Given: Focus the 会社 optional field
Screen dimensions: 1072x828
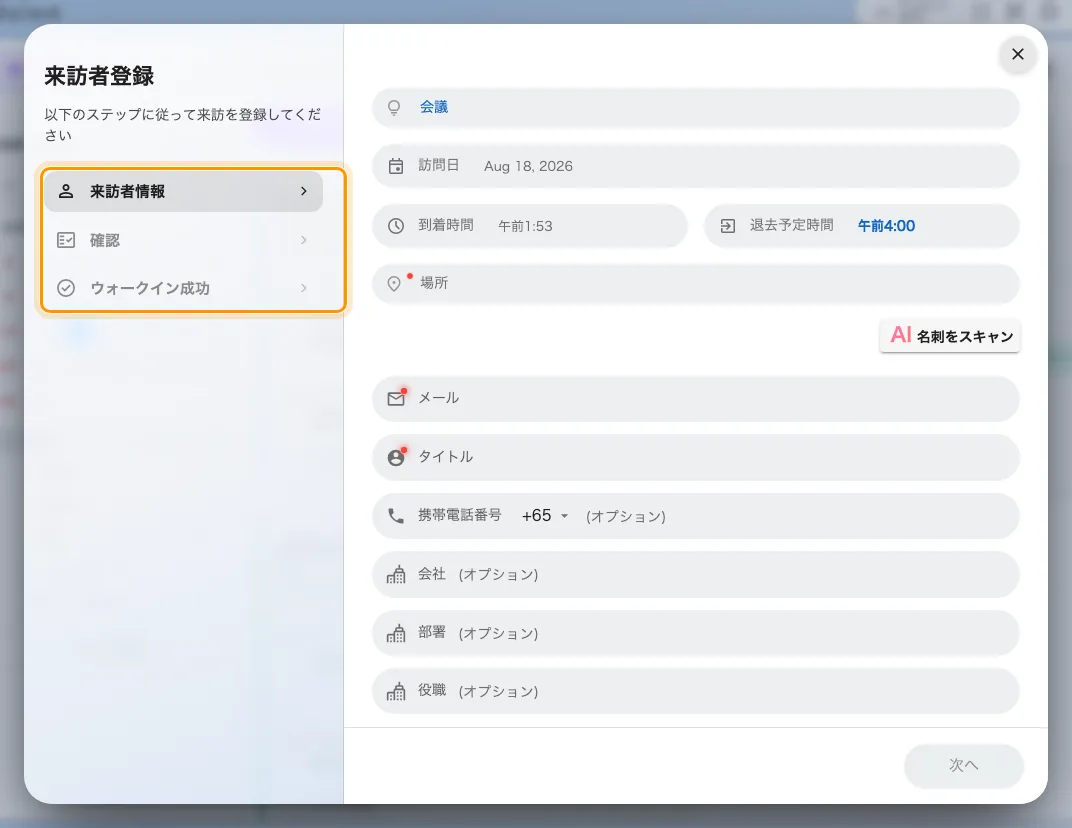Looking at the screenshot, I should (x=696, y=575).
